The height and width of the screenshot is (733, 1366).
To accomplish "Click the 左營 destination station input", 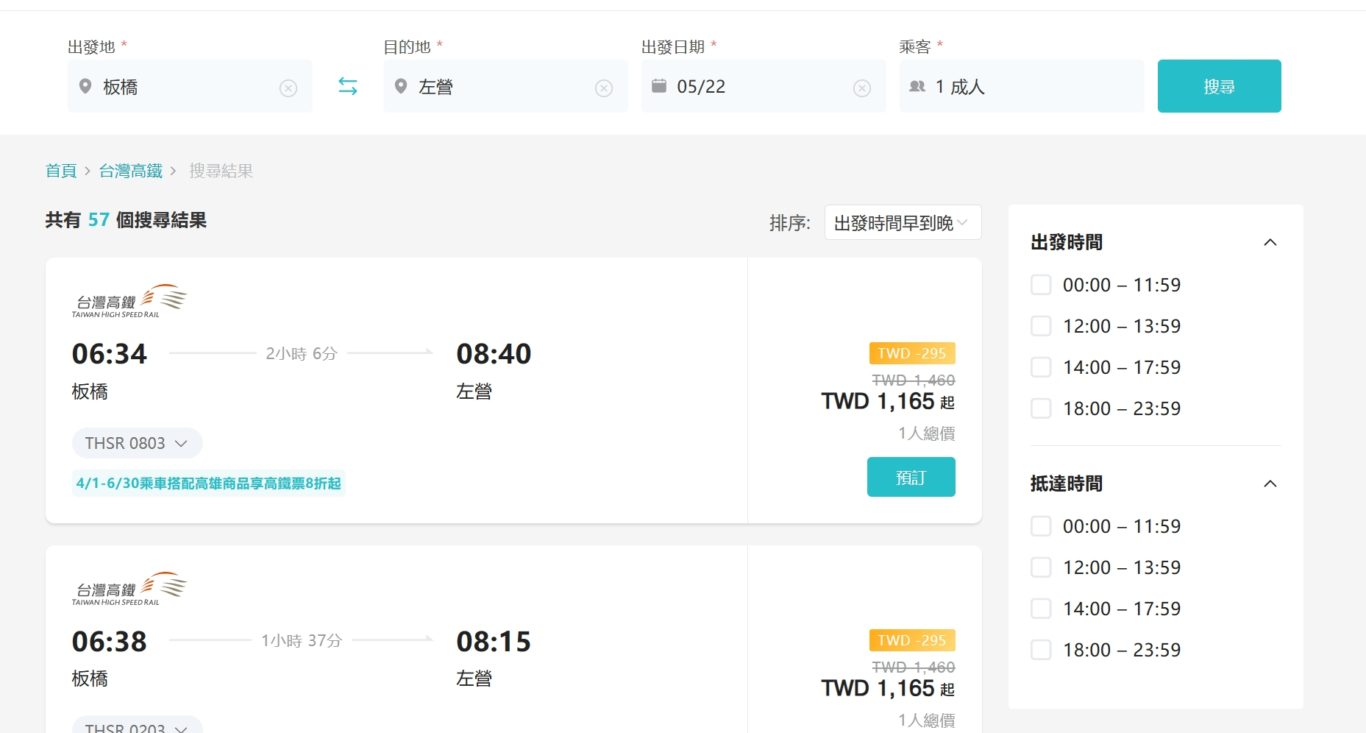I will pos(505,86).
